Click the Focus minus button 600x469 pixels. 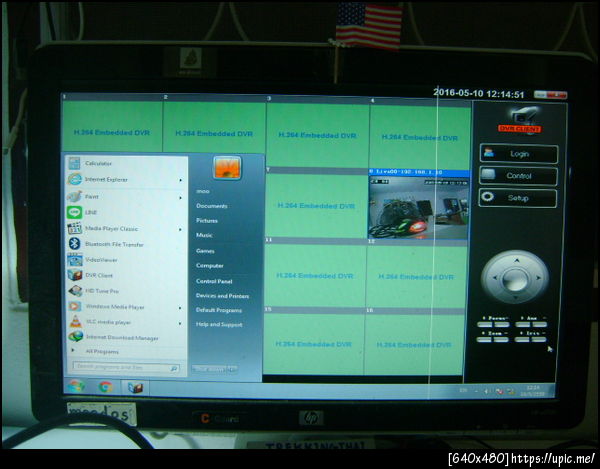[x=502, y=324]
